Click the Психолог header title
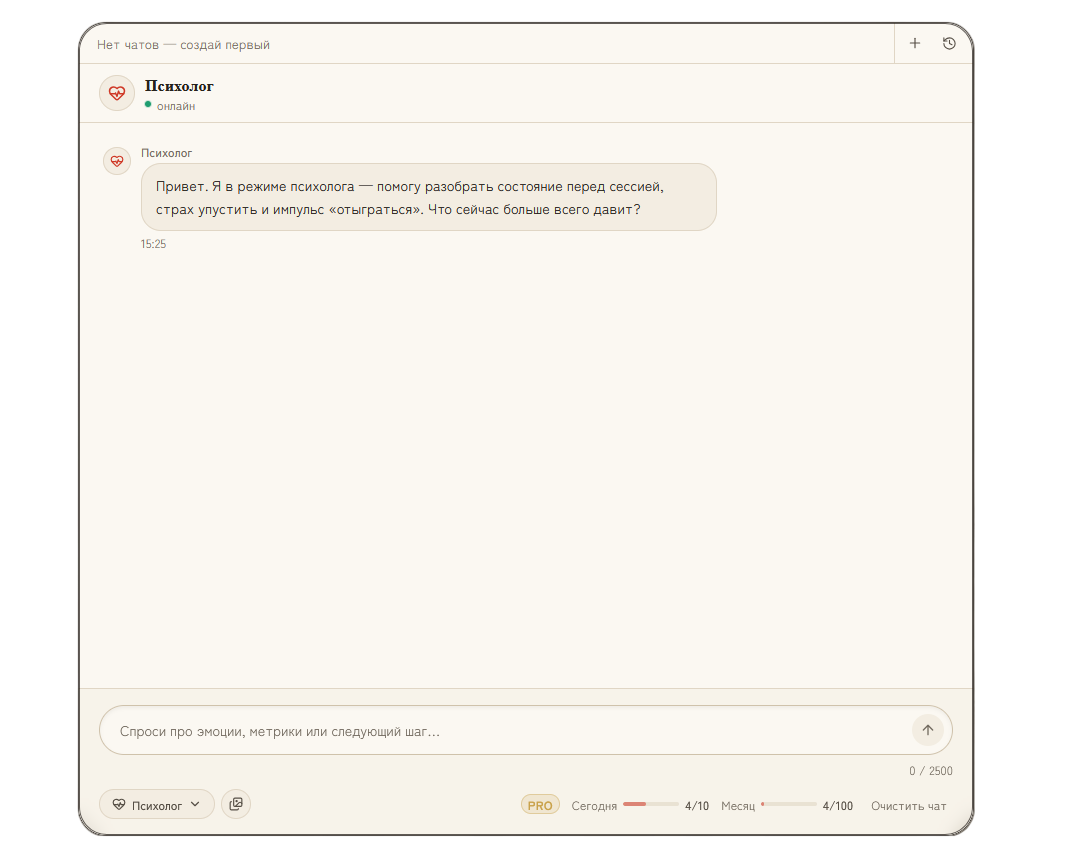The height and width of the screenshot is (850, 1087). coord(179,86)
